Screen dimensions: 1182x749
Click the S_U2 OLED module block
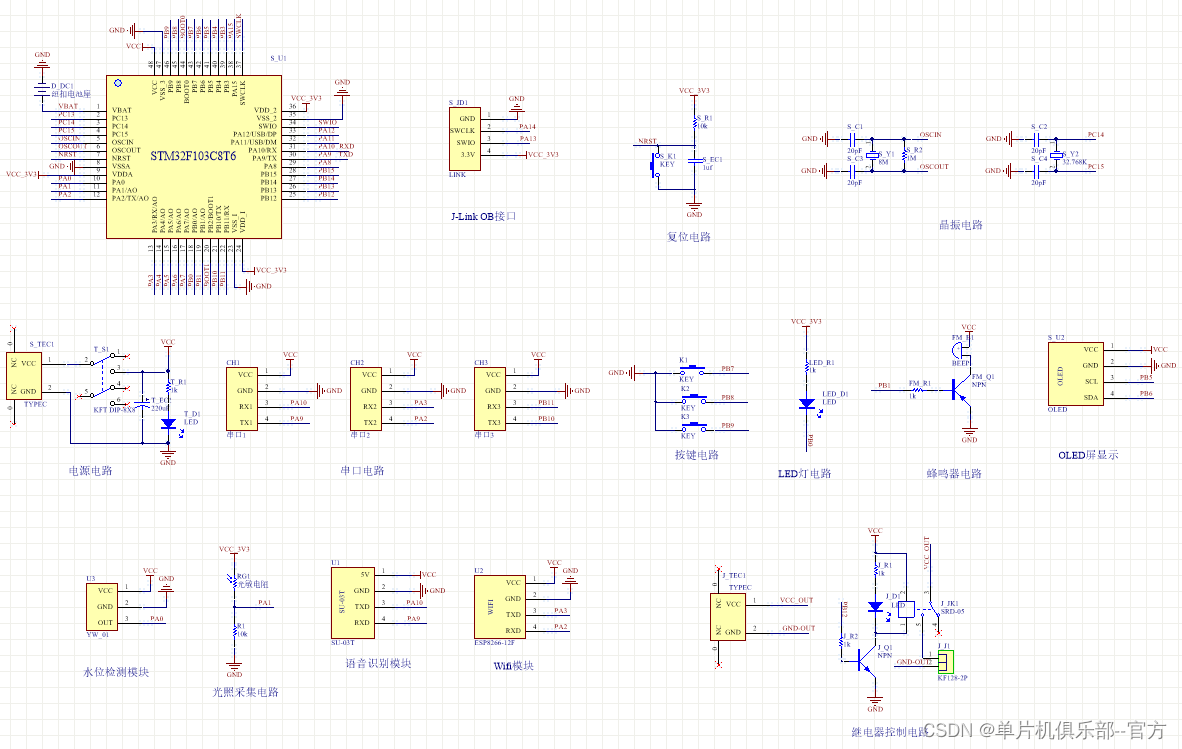click(x=1076, y=374)
